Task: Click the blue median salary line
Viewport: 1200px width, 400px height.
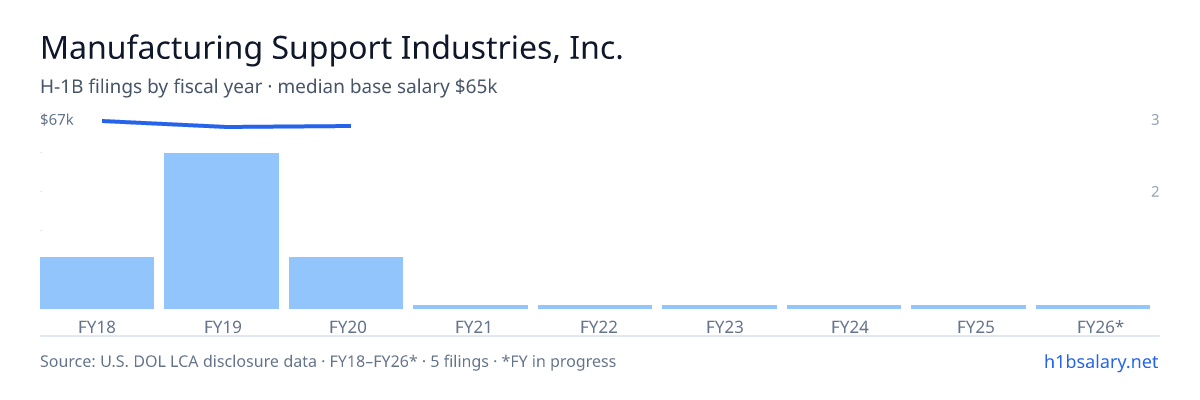Action: [x=226, y=124]
